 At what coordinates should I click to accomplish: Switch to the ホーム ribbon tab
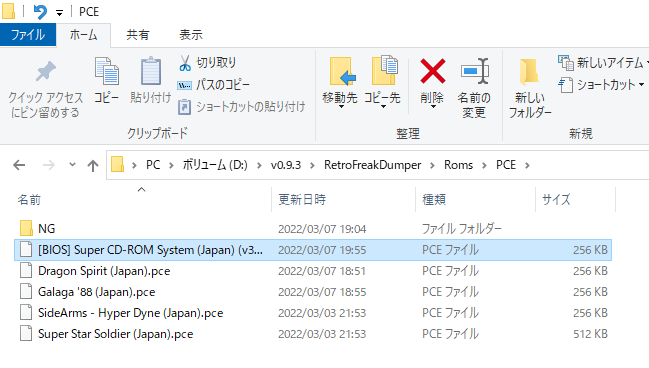(x=83, y=35)
